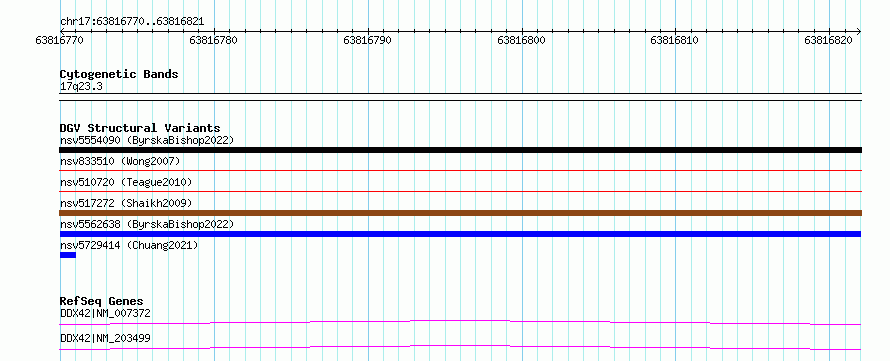Click ruler coordinate 63816820
Viewport: 890px width, 361px height.
click(x=828, y=40)
